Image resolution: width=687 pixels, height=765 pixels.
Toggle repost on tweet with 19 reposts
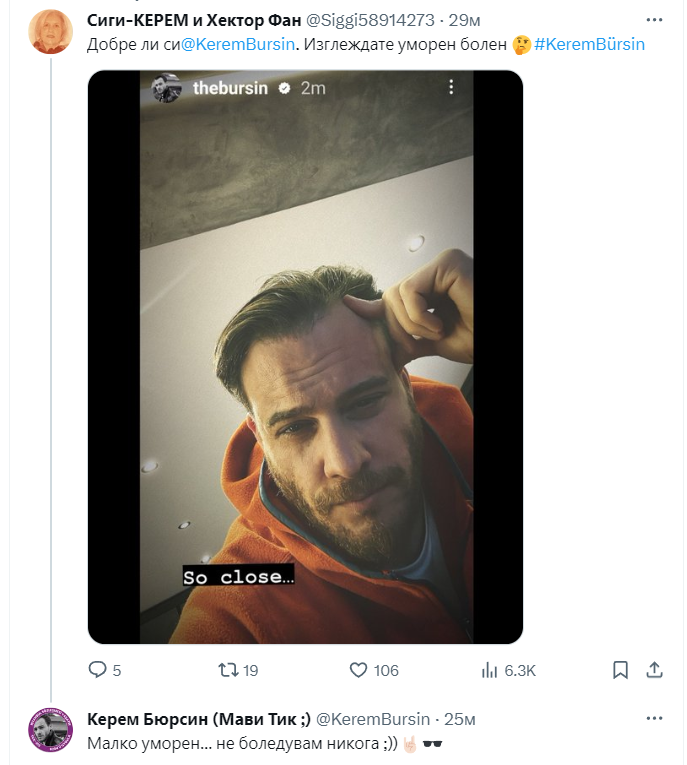coord(228,670)
